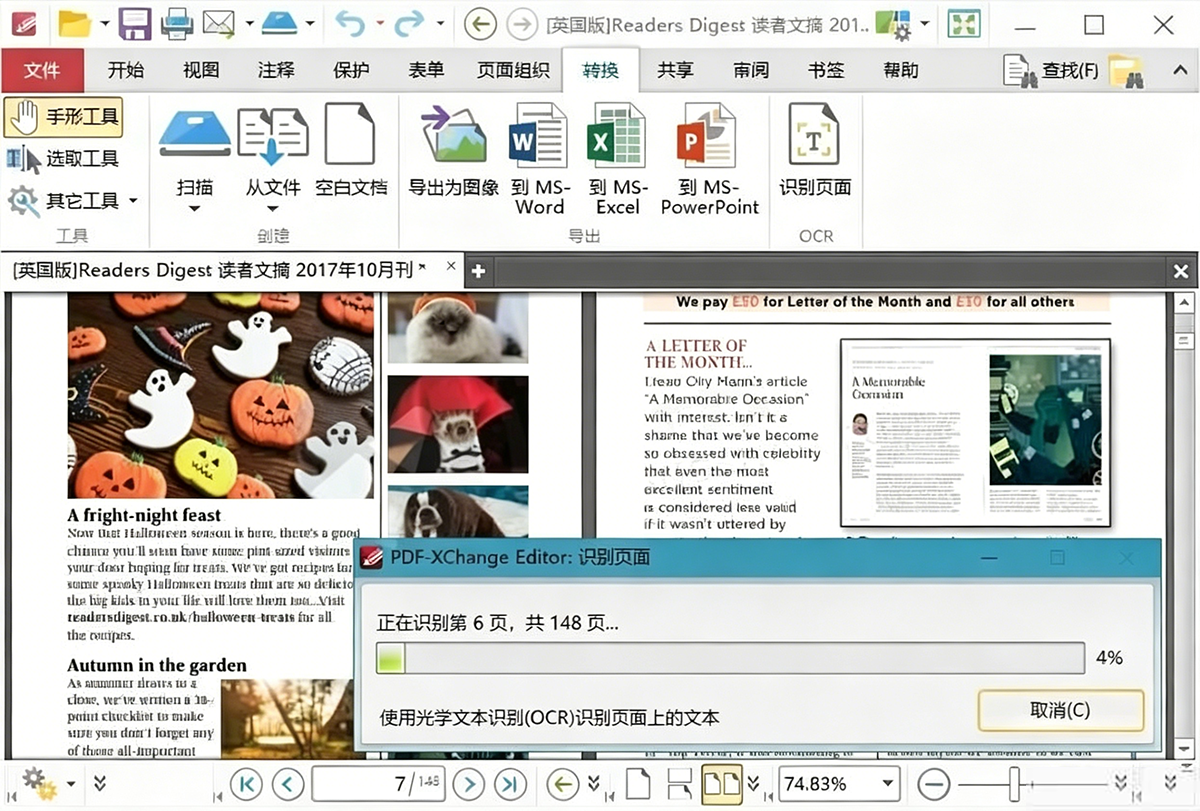
Task: Export pages as image (导出为图像)
Action: 453,150
